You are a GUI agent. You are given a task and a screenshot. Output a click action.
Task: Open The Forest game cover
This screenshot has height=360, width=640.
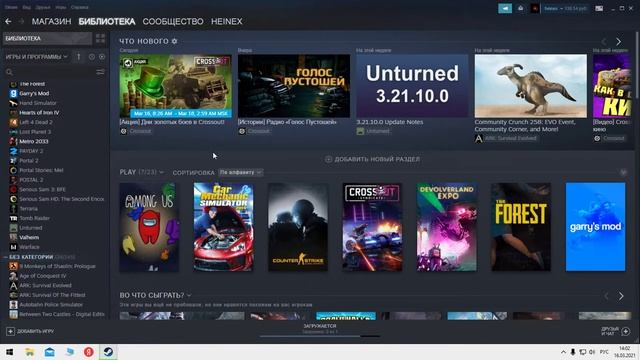[x=521, y=227]
